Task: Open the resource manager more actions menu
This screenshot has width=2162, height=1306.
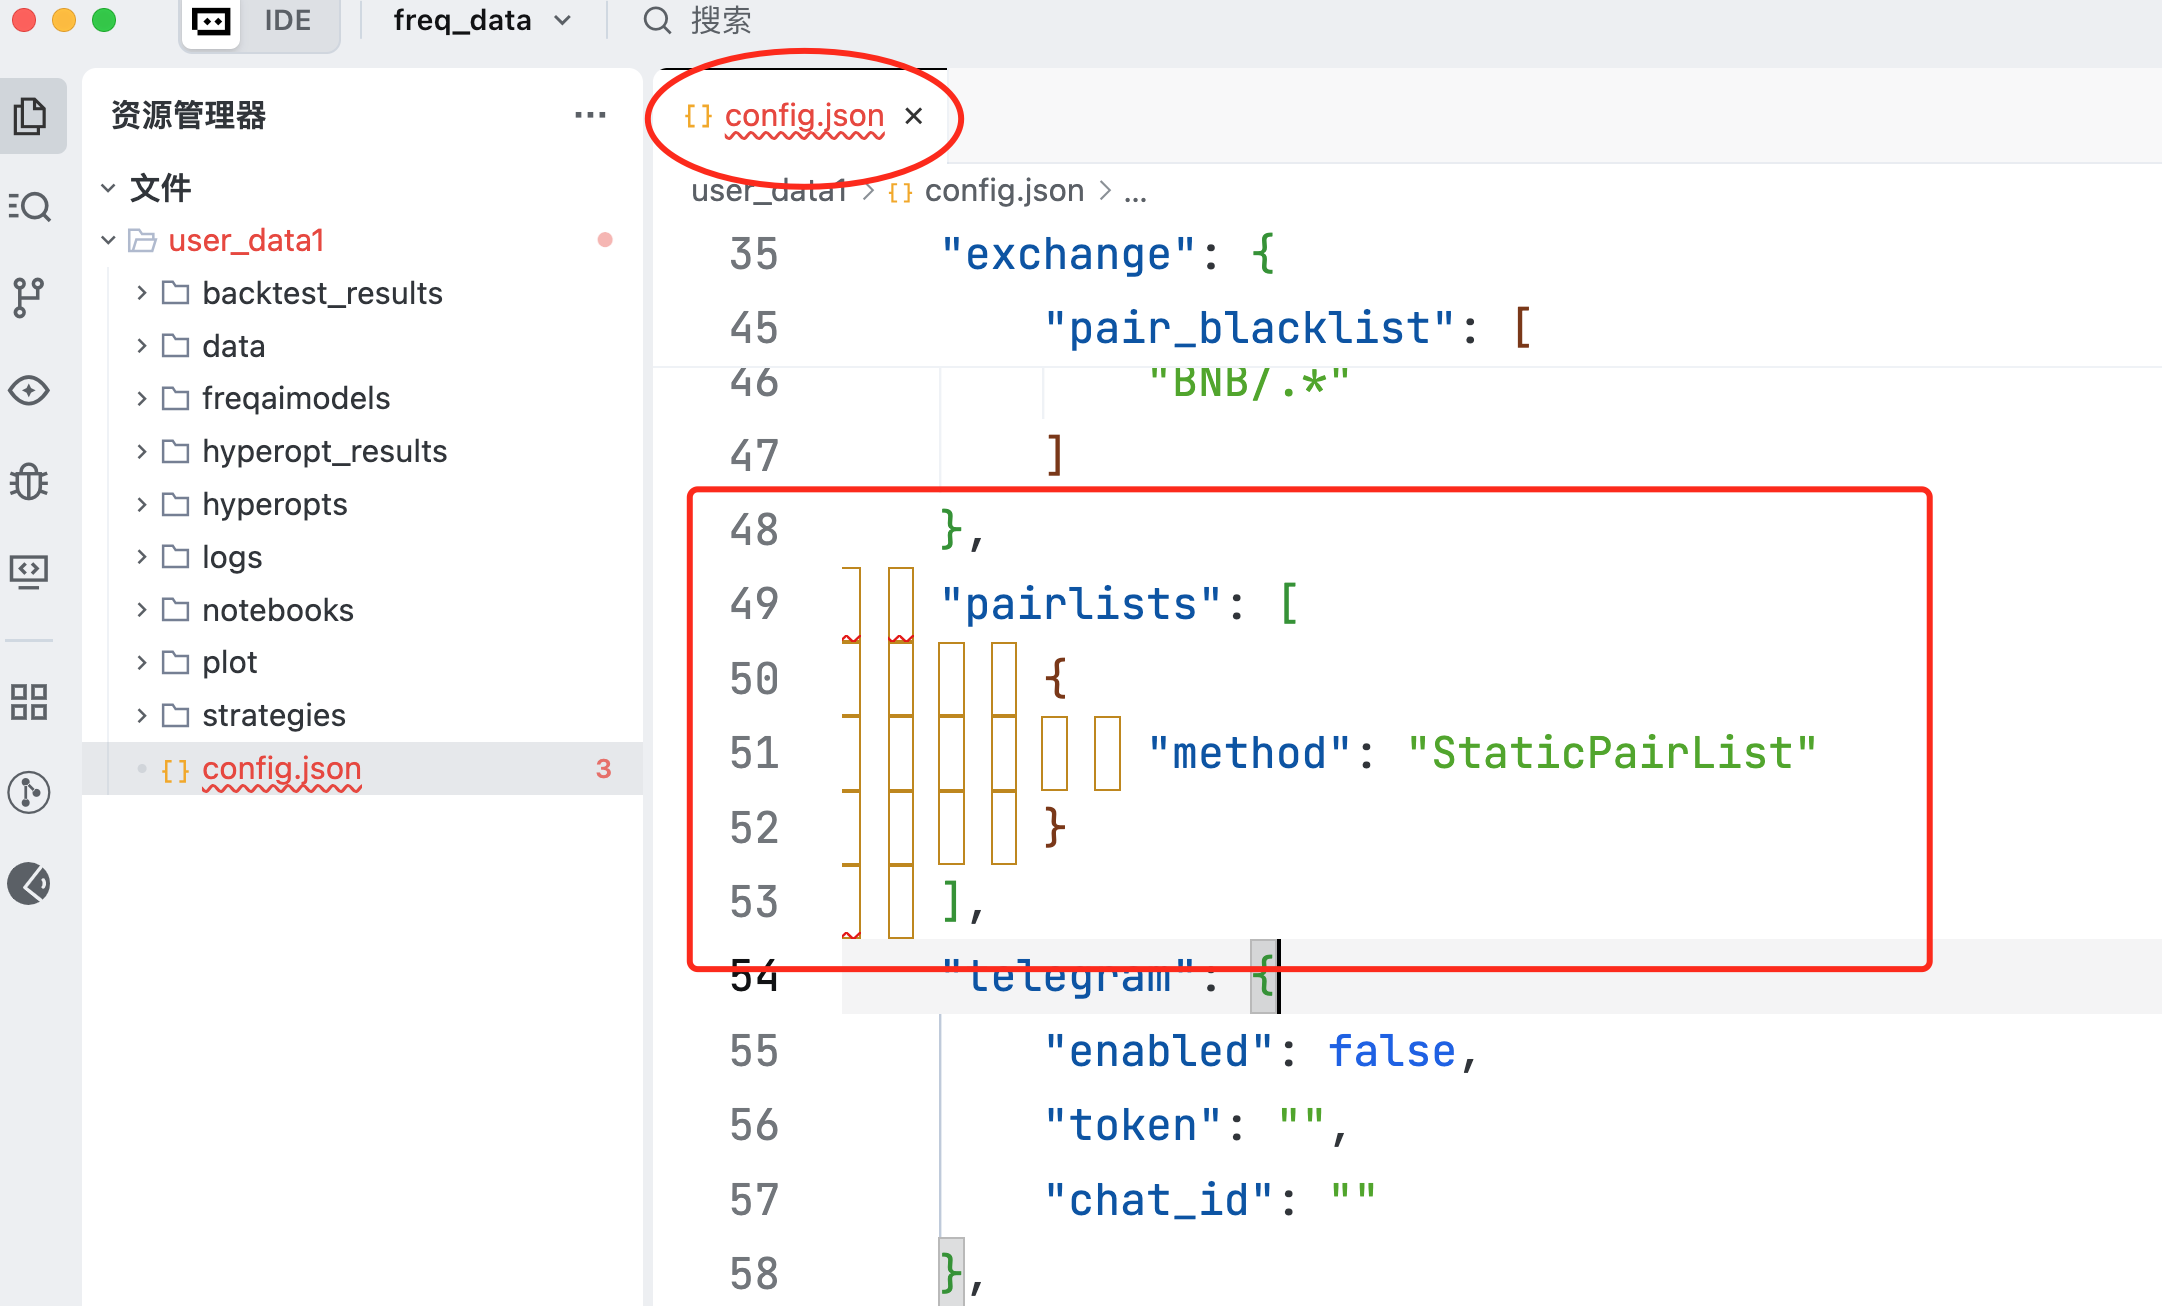Action: click(x=590, y=115)
